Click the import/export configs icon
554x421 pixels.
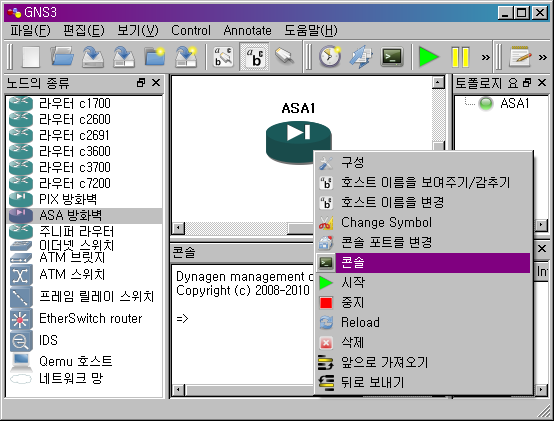[361, 57]
